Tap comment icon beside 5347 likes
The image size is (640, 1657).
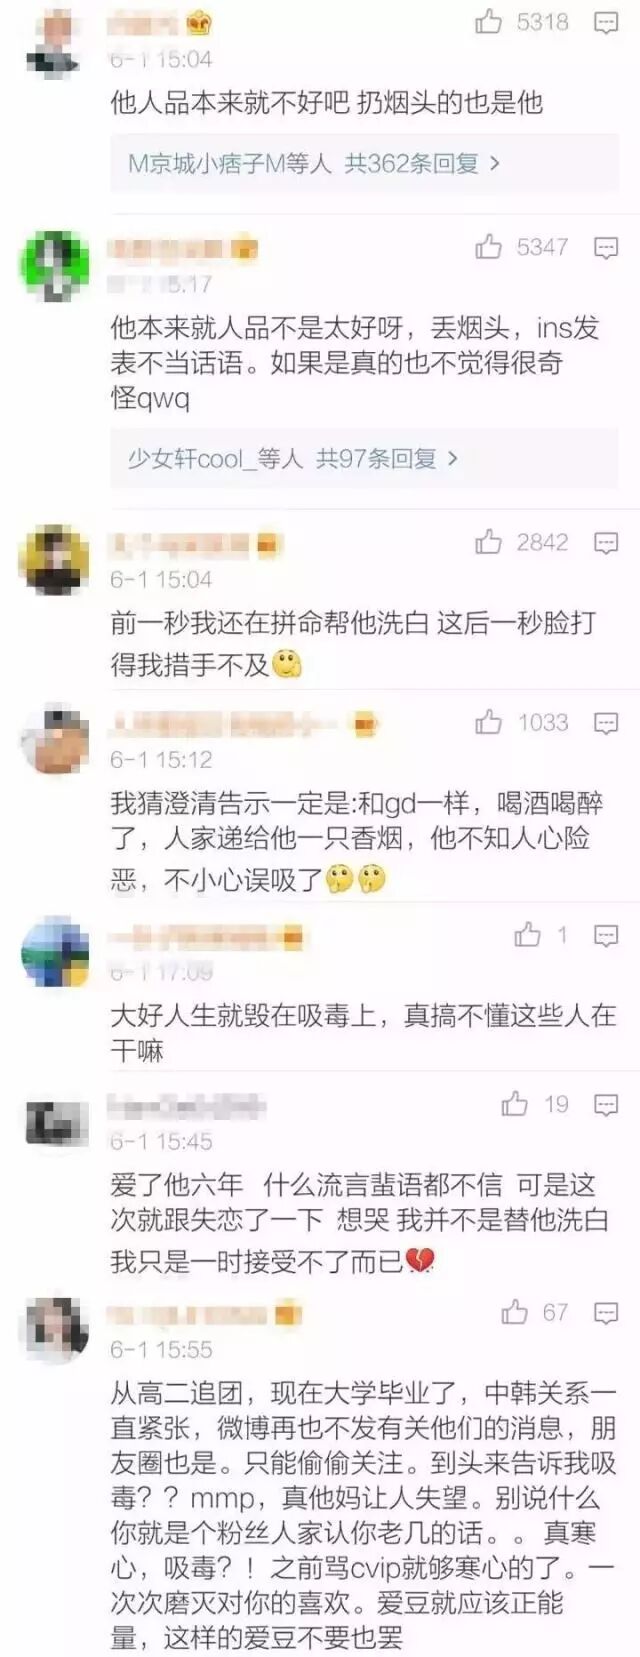pos(606,248)
